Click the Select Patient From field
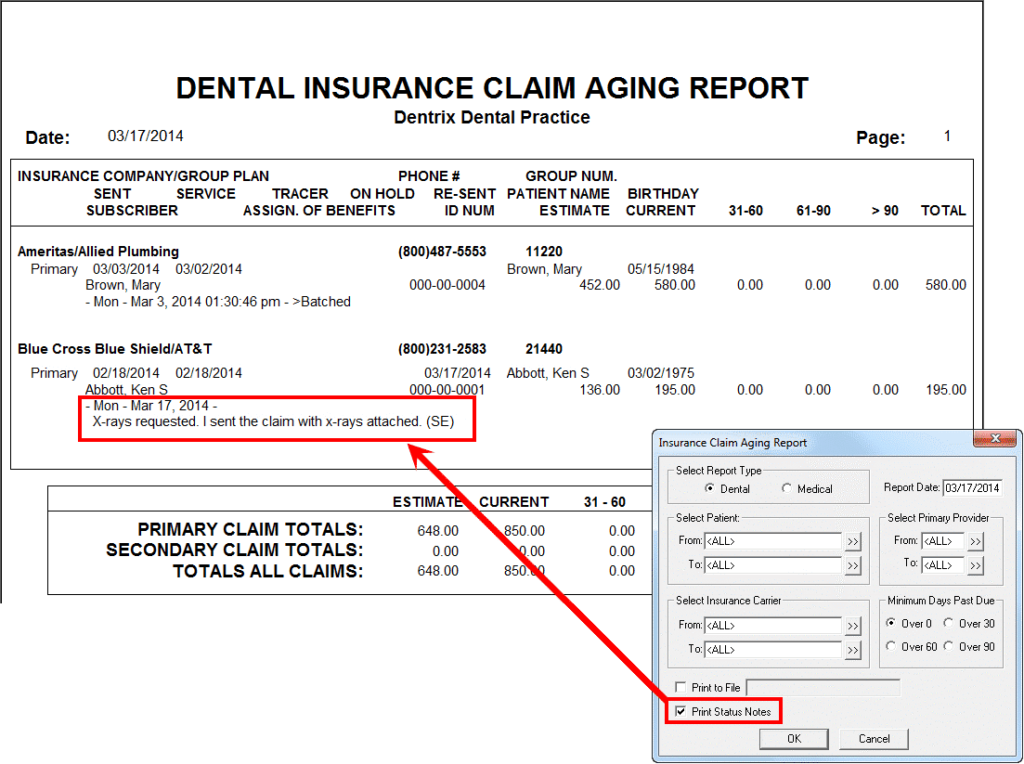 [773, 542]
